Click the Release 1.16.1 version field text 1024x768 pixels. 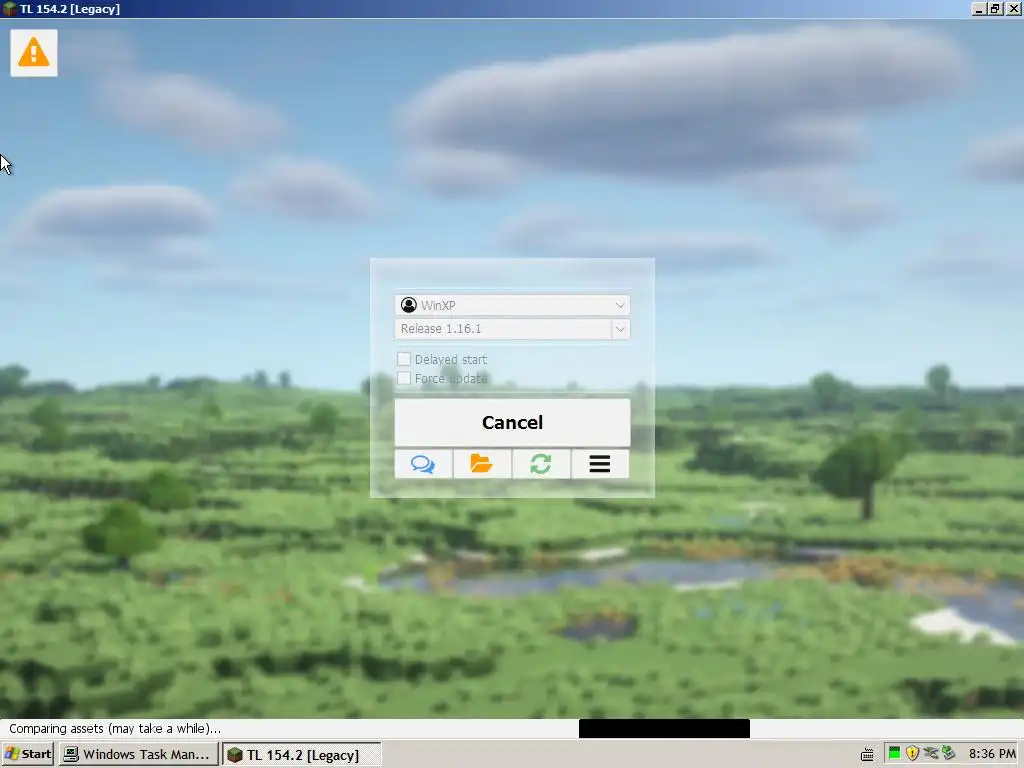[441, 328]
